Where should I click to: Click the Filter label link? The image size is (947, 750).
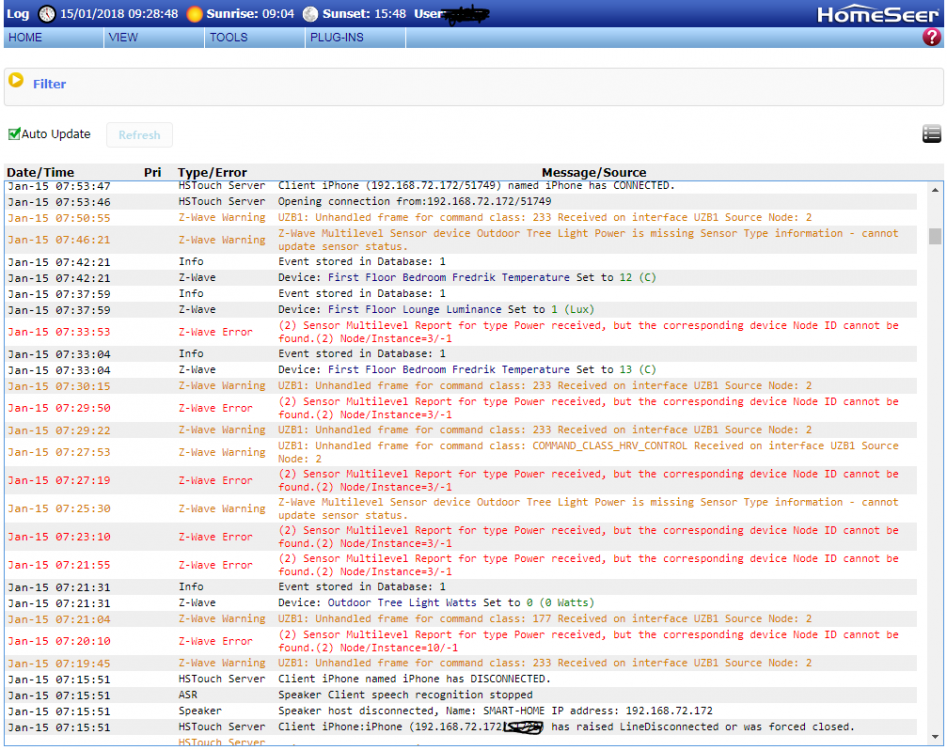point(49,84)
